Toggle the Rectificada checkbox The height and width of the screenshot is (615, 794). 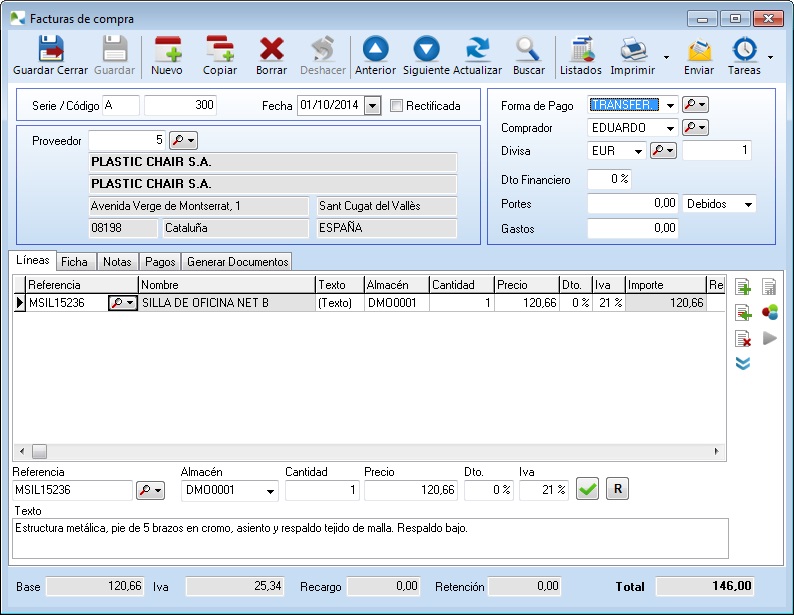(397, 105)
